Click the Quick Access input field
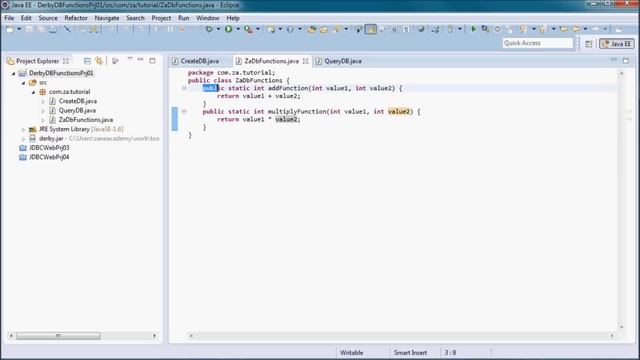This screenshot has height=360, width=640. click(538, 43)
